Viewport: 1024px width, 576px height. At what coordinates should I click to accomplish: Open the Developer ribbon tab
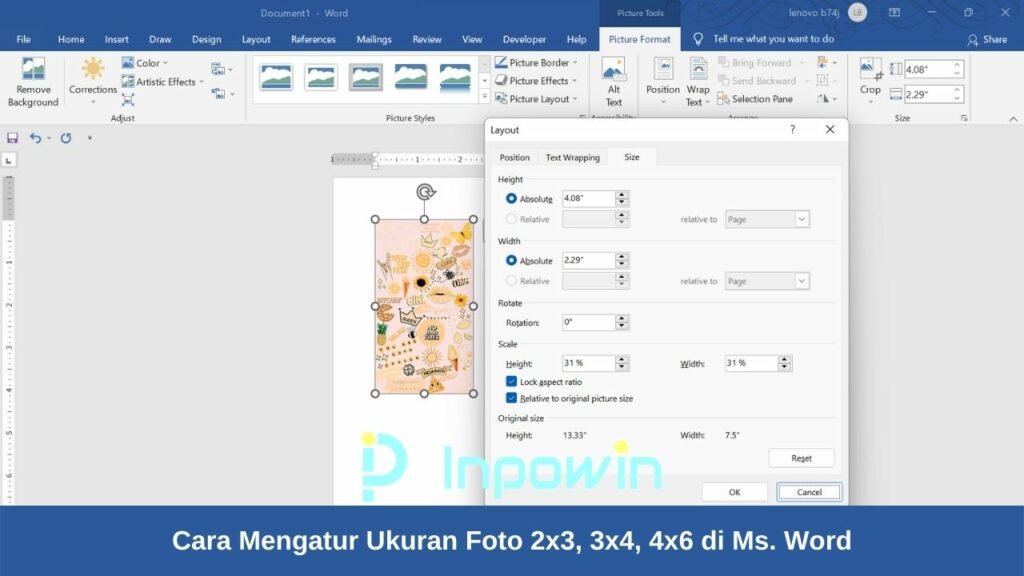tap(524, 39)
